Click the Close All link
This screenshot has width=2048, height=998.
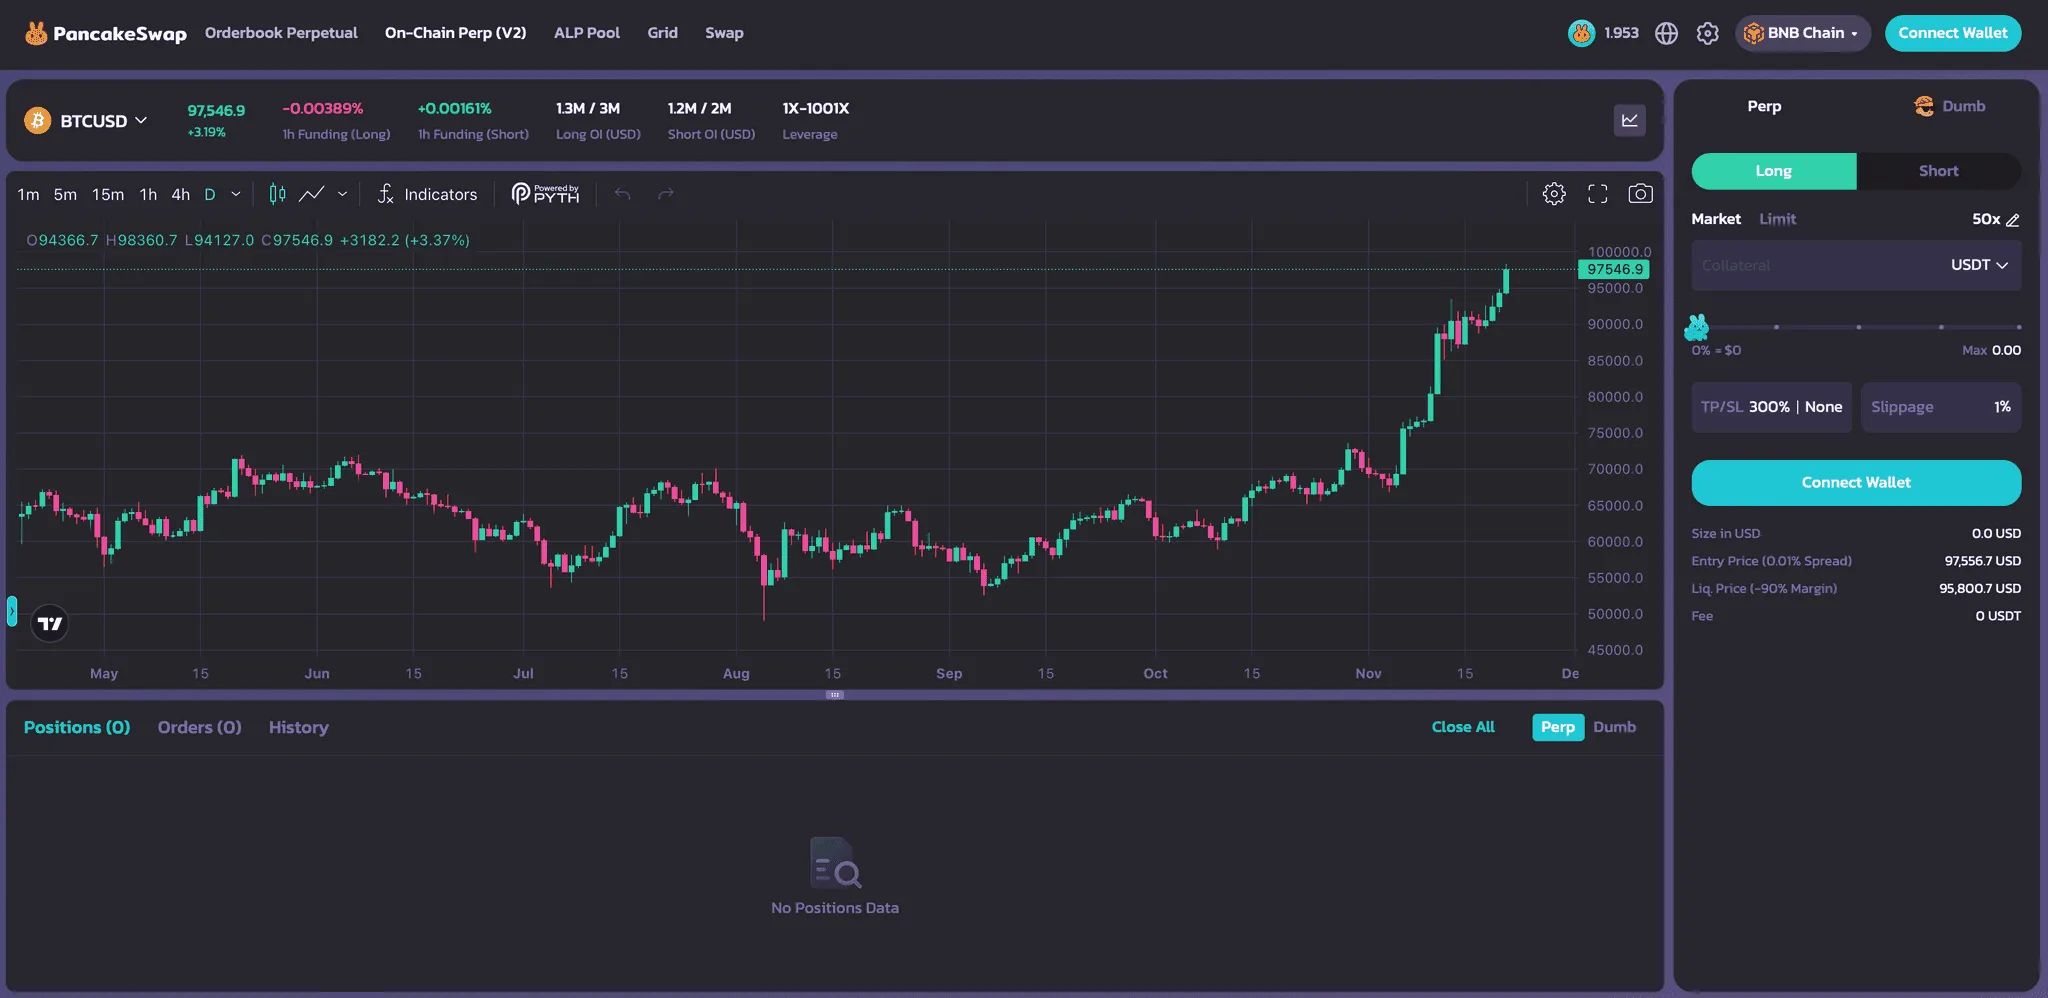1462,727
